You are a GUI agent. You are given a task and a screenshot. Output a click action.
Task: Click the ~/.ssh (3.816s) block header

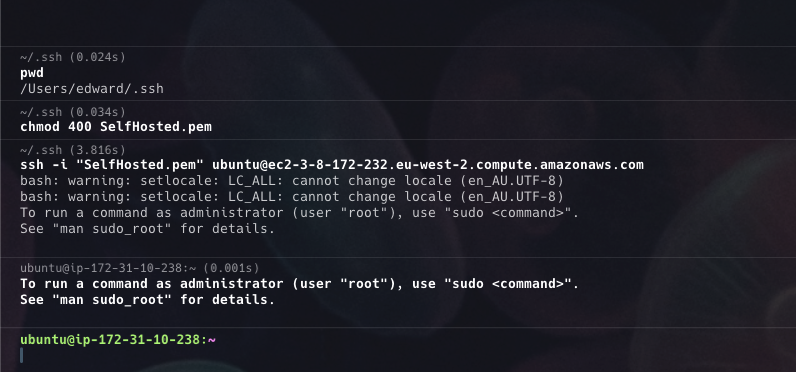pos(73,150)
